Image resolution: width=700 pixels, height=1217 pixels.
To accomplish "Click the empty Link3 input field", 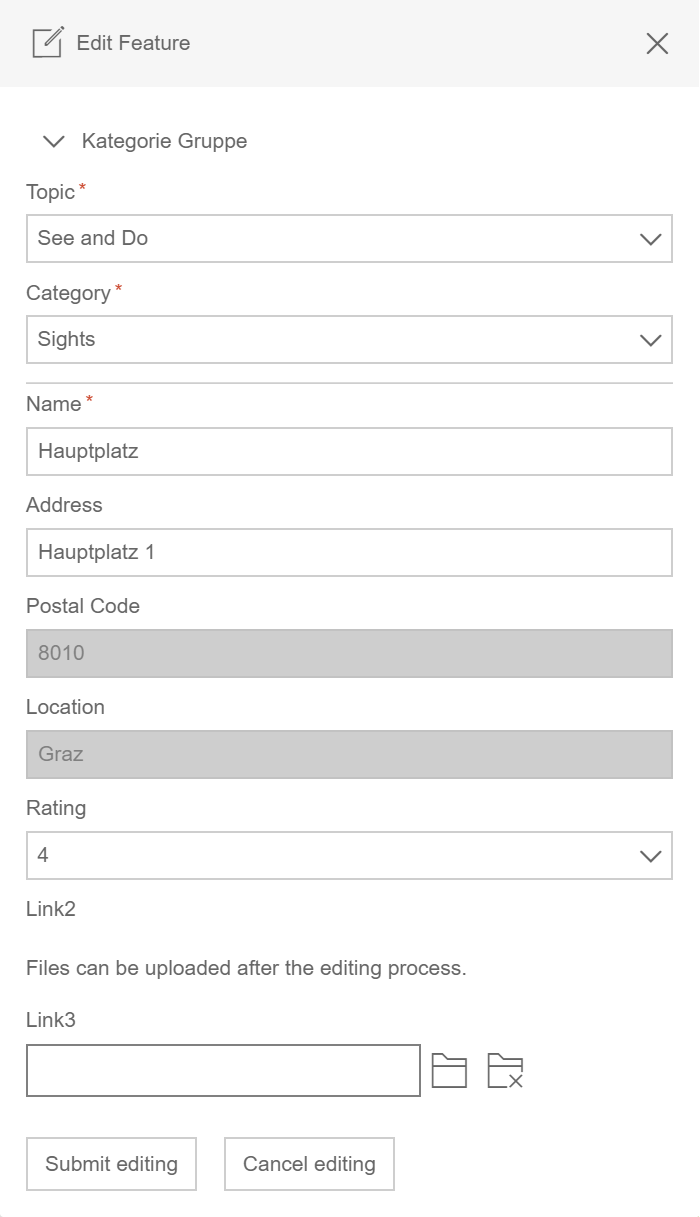I will (222, 1070).
